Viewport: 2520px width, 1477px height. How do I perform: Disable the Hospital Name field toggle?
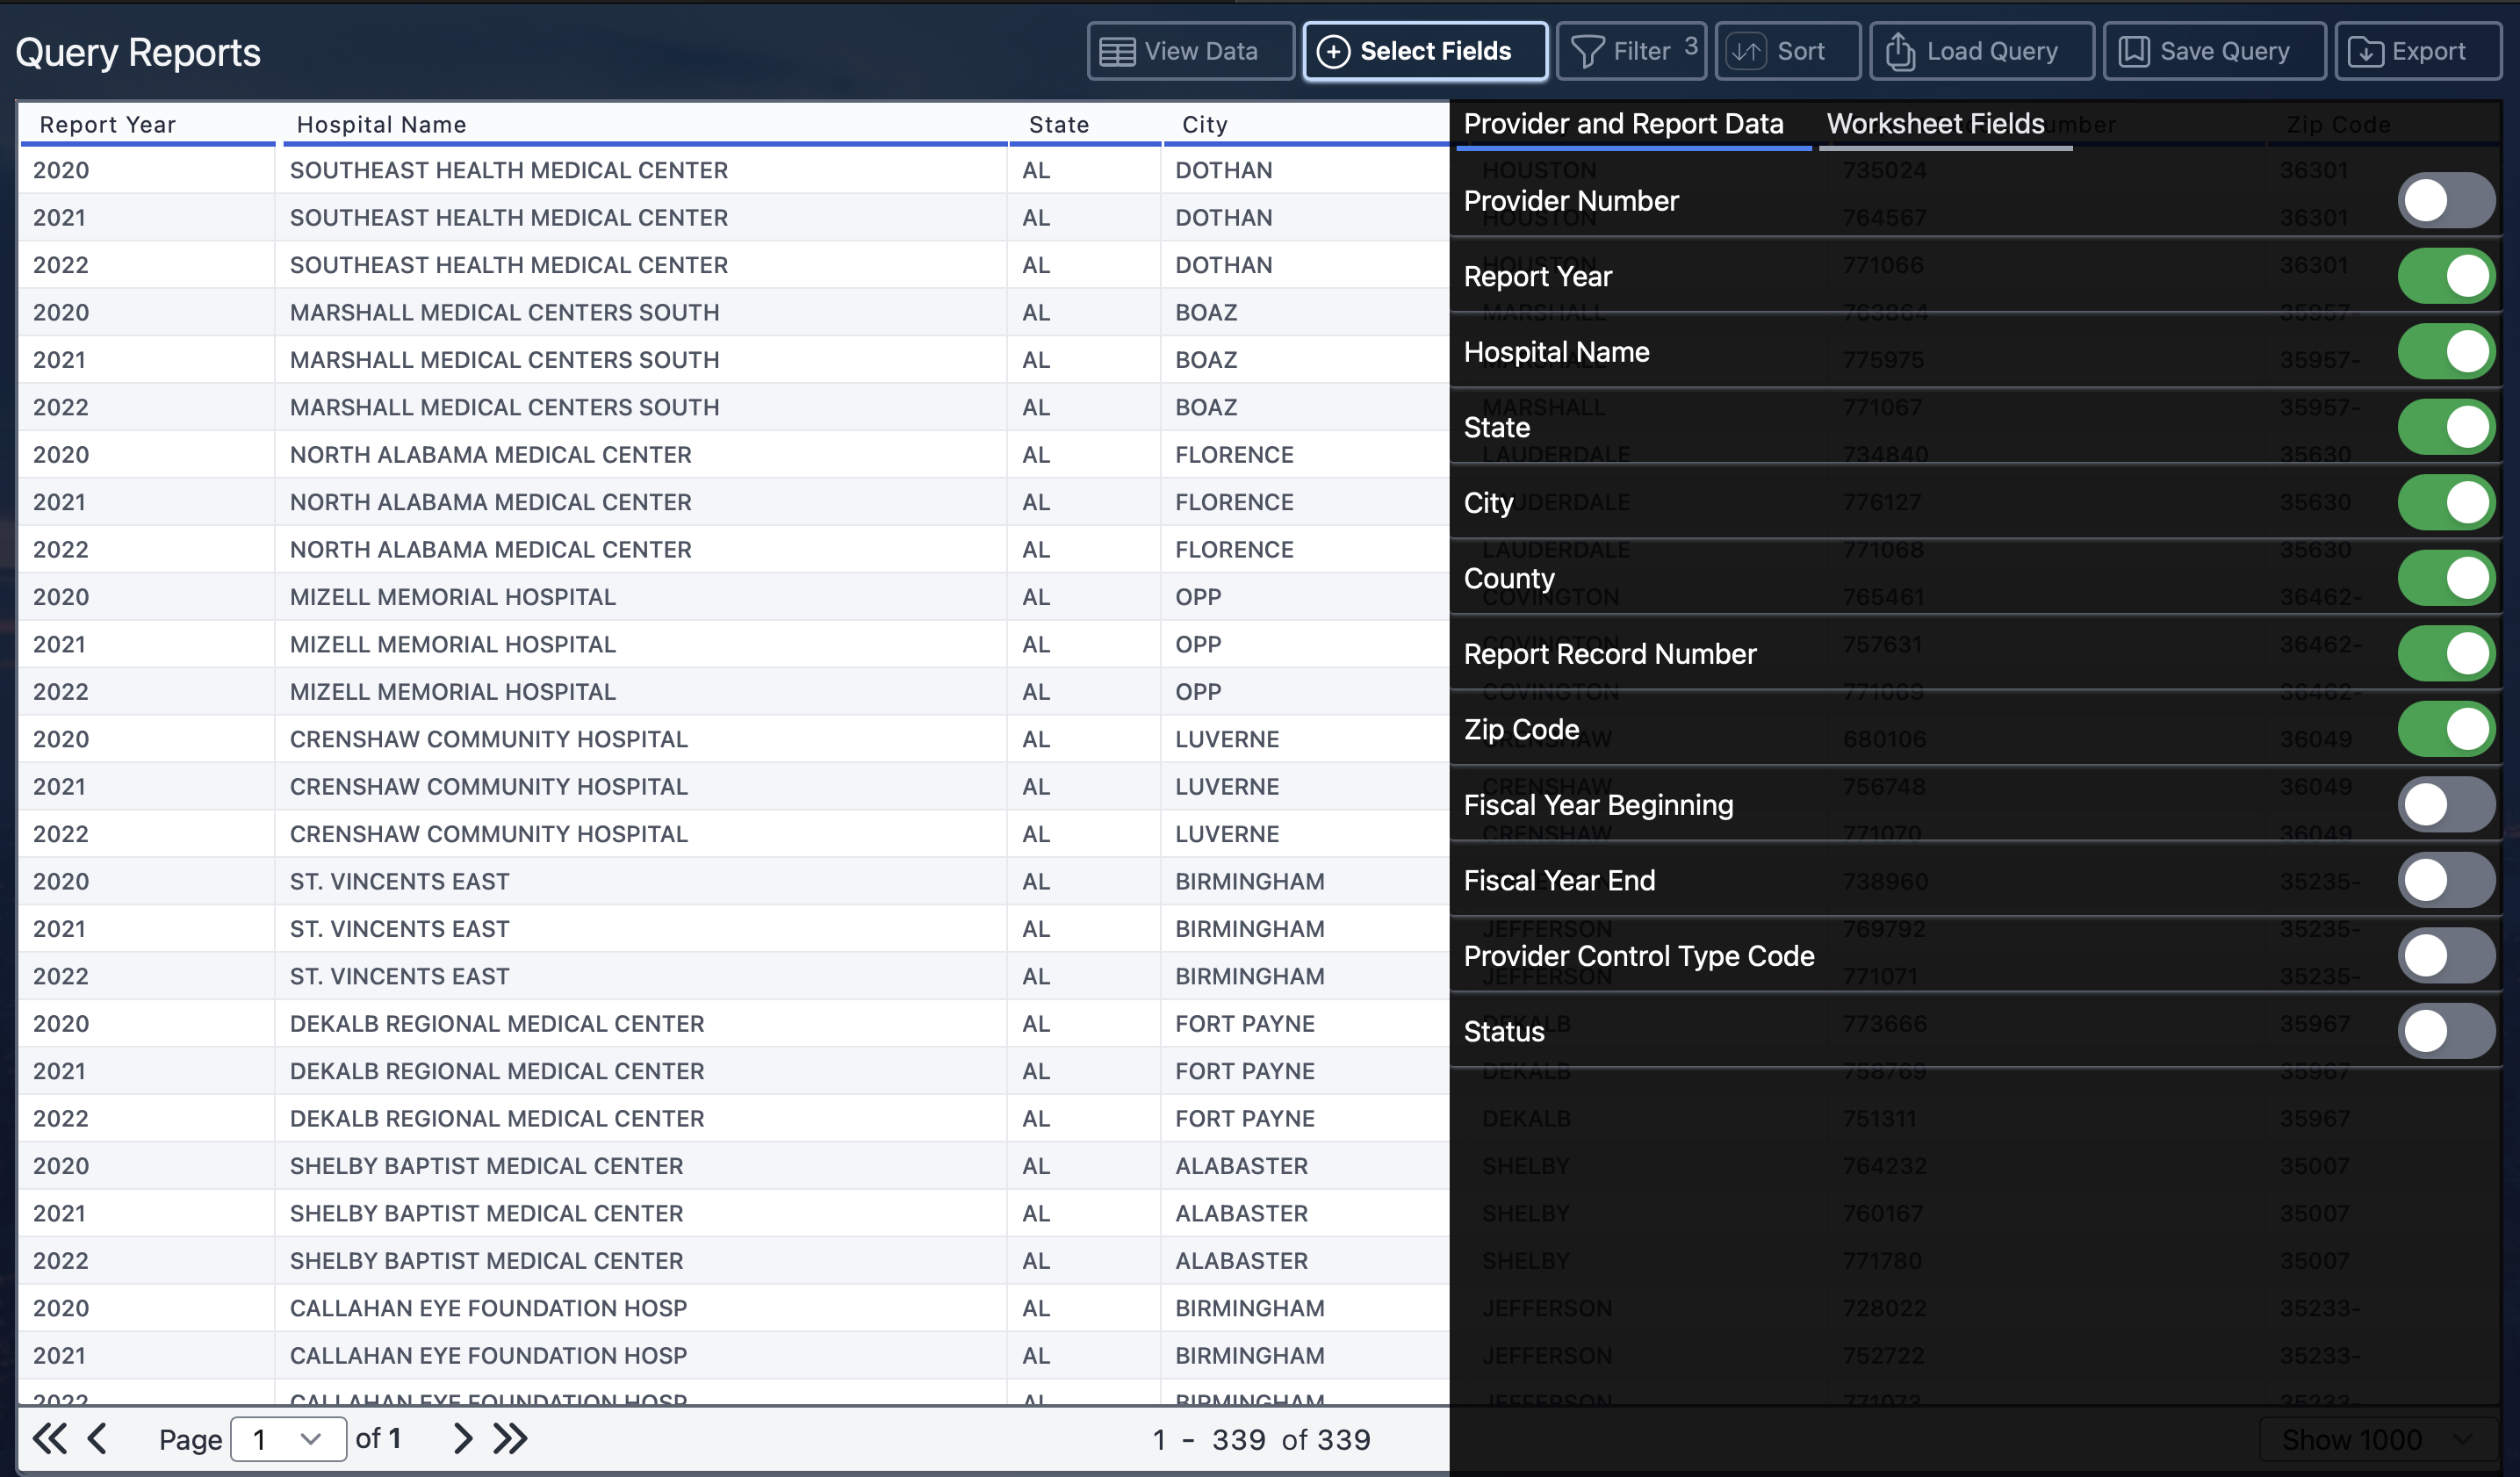(2446, 352)
